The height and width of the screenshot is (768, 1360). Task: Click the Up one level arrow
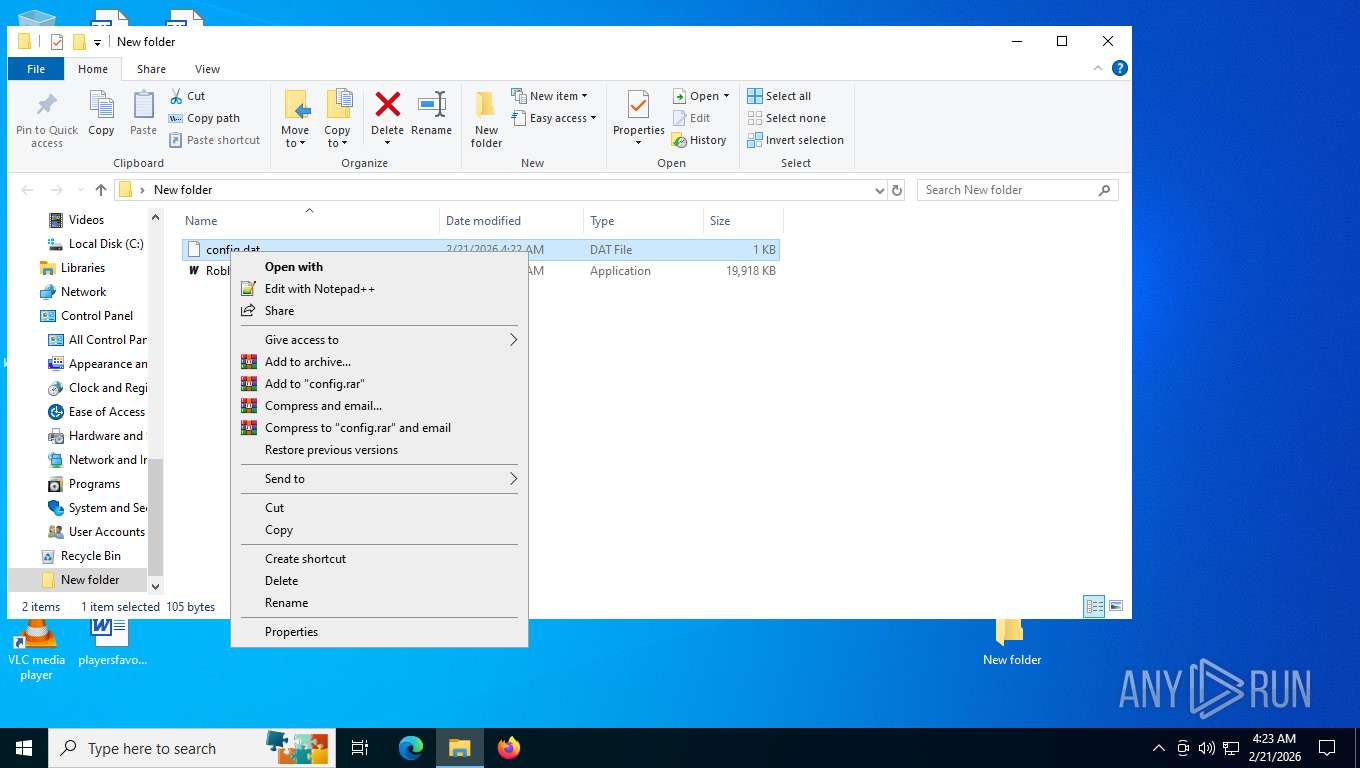tap(101, 190)
